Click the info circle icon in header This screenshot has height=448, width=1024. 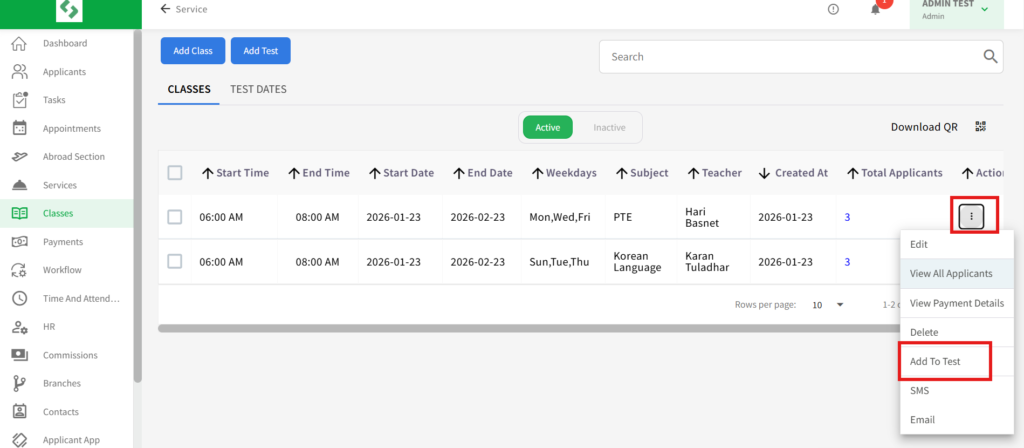pyautogui.click(x=833, y=9)
